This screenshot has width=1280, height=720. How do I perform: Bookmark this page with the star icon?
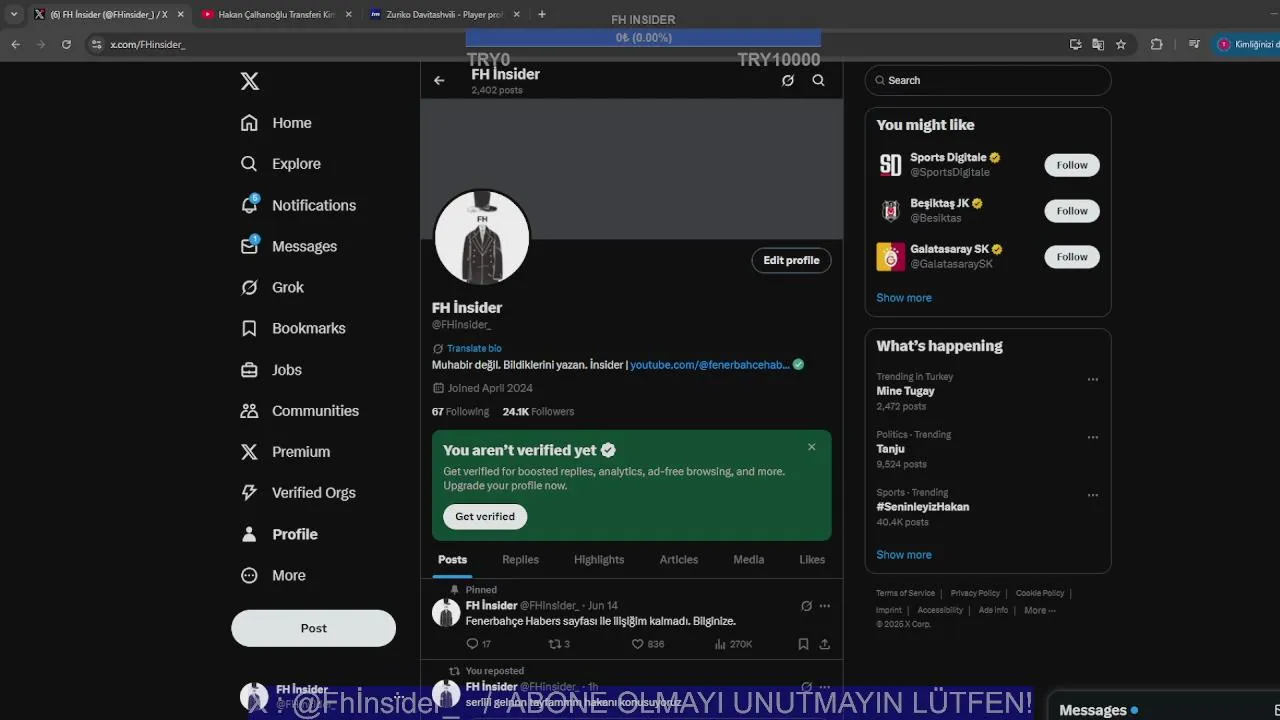pyautogui.click(x=1121, y=44)
